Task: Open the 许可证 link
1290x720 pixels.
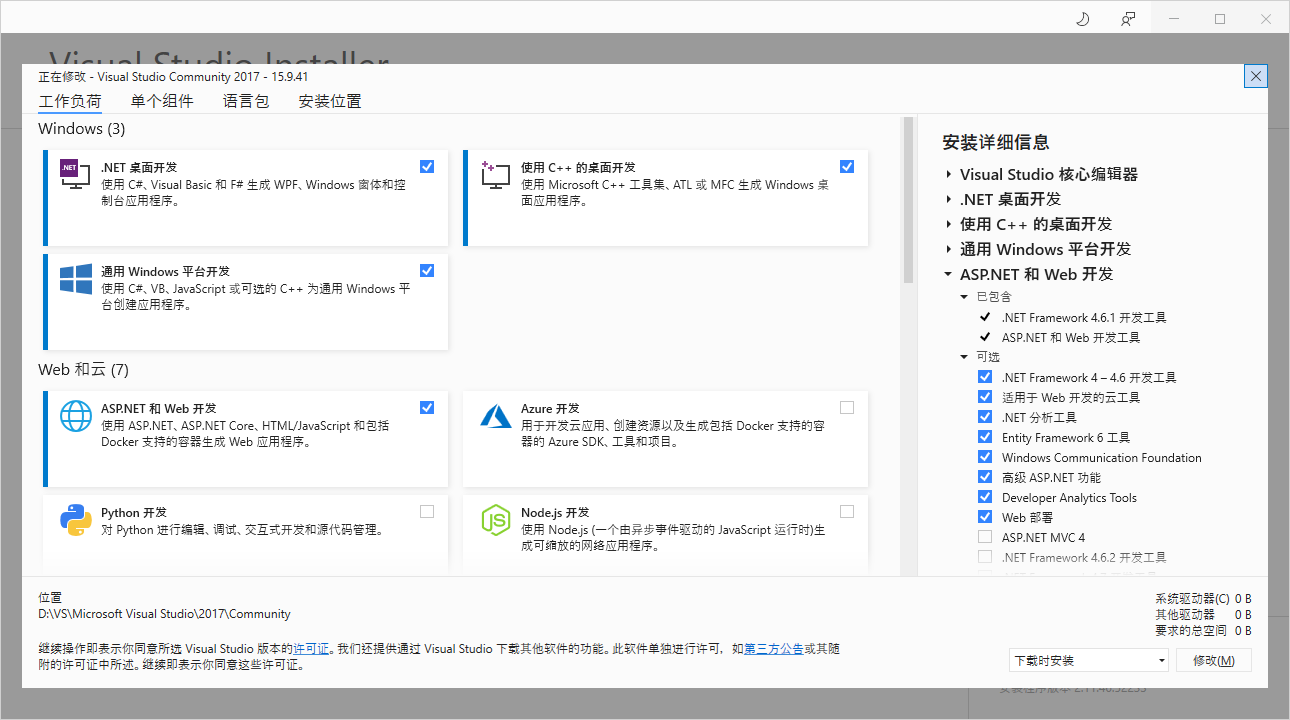Action: coord(311,649)
